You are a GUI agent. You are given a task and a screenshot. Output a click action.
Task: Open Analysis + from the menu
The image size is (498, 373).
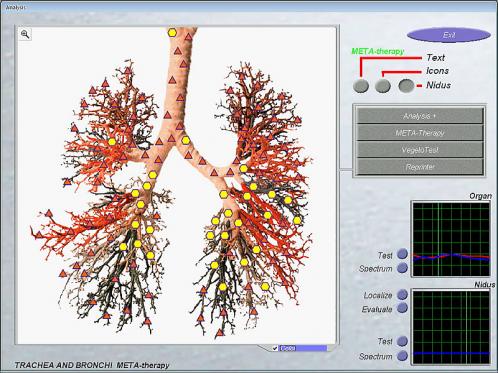coord(420,116)
